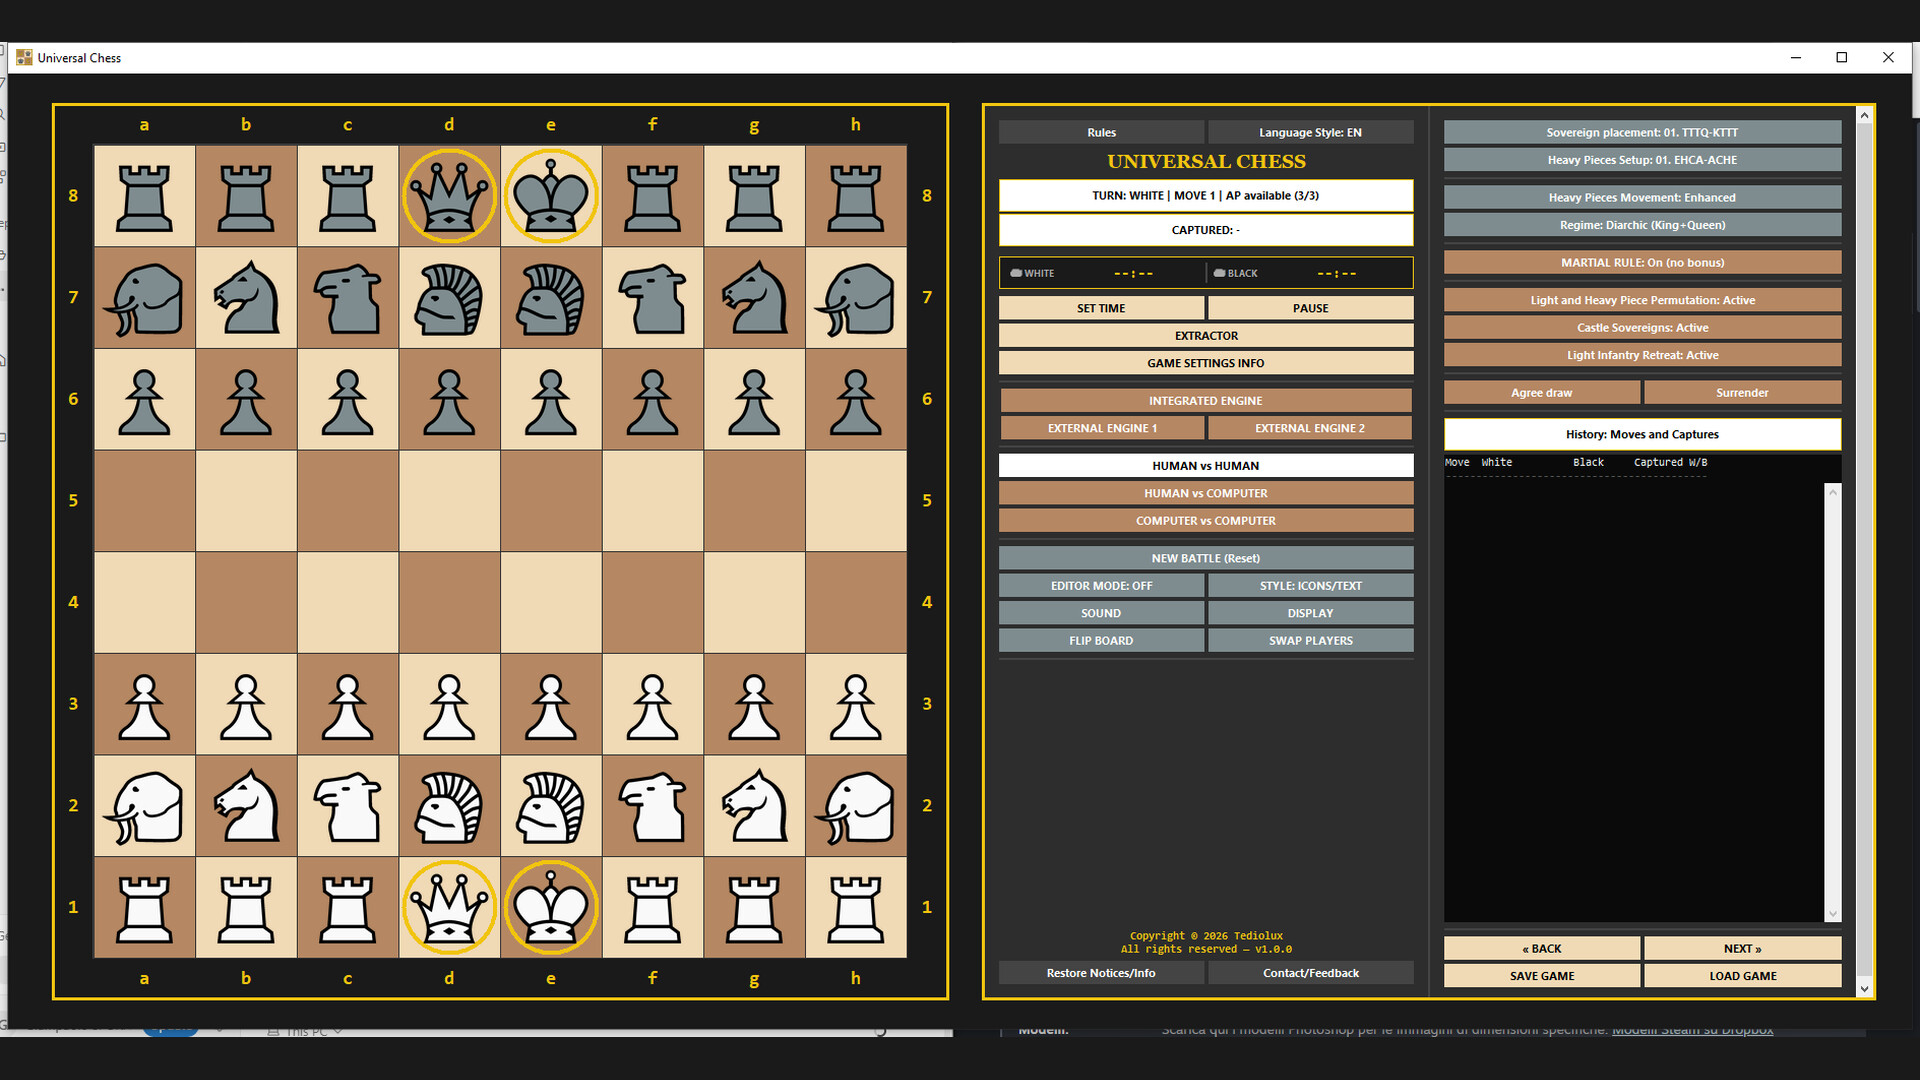Toggle Castle Sovereigns setting
This screenshot has height=1080, width=1920.
pyautogui.click(x=1642, y=328)
